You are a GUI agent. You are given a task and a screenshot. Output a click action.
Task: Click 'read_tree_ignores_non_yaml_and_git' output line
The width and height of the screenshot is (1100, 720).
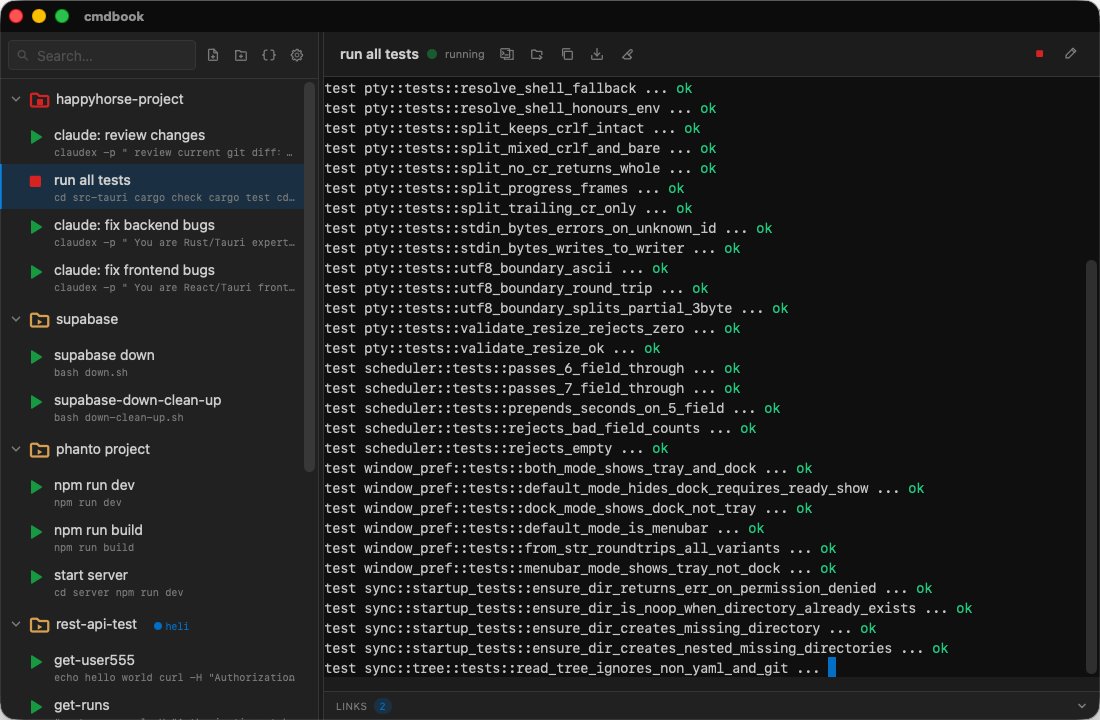(x=572, y=668)
